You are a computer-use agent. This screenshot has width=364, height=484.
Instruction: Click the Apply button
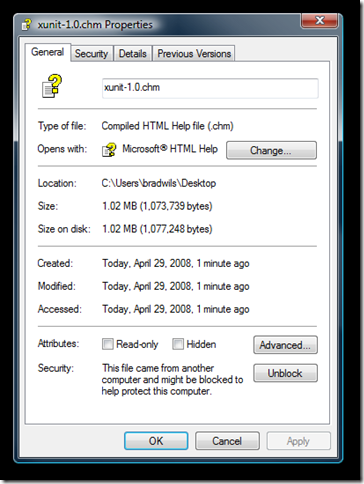tap(298, 441)
